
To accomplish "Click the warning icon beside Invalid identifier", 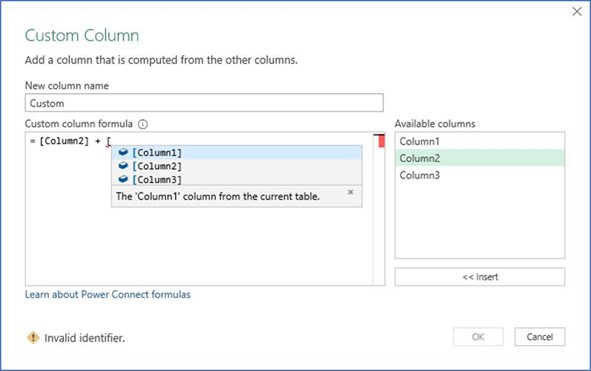I will tap(33, 337).
